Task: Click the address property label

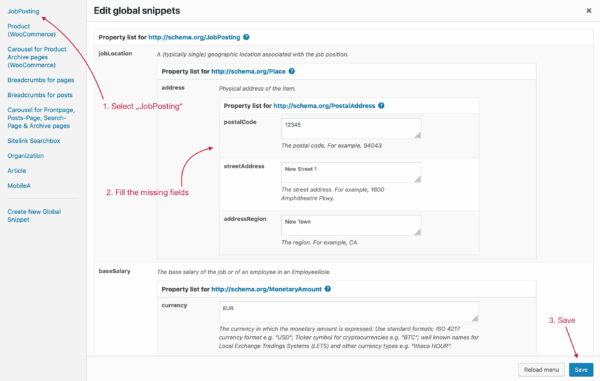Action: [173, 88]
